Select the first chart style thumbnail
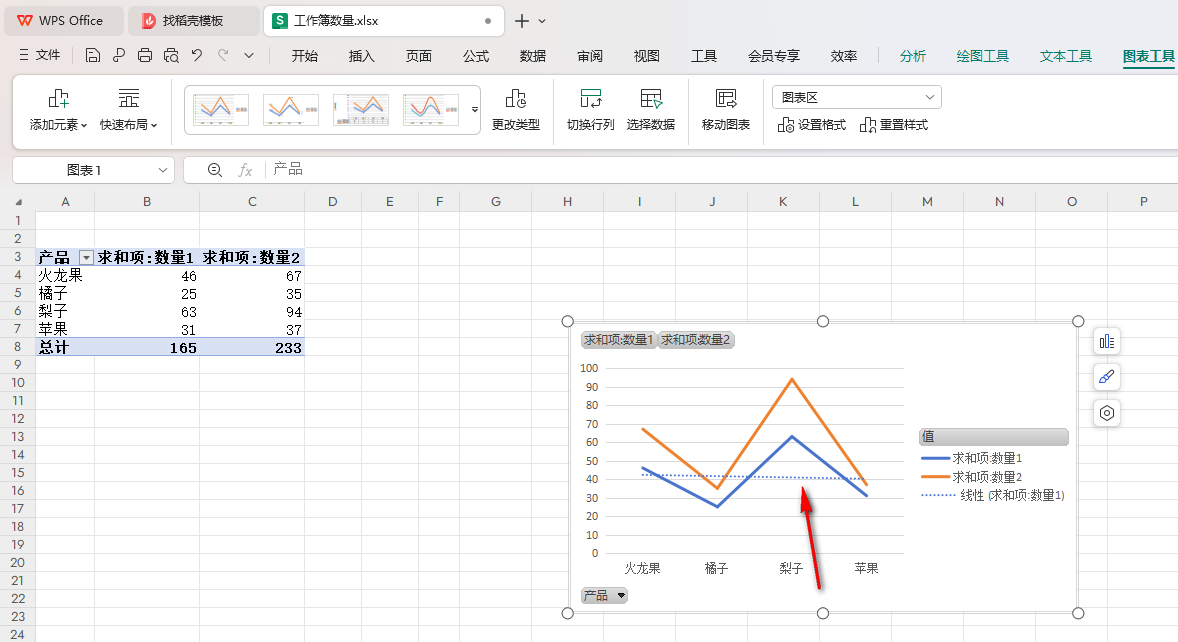 pyautogui.click(x=221, y=110)
